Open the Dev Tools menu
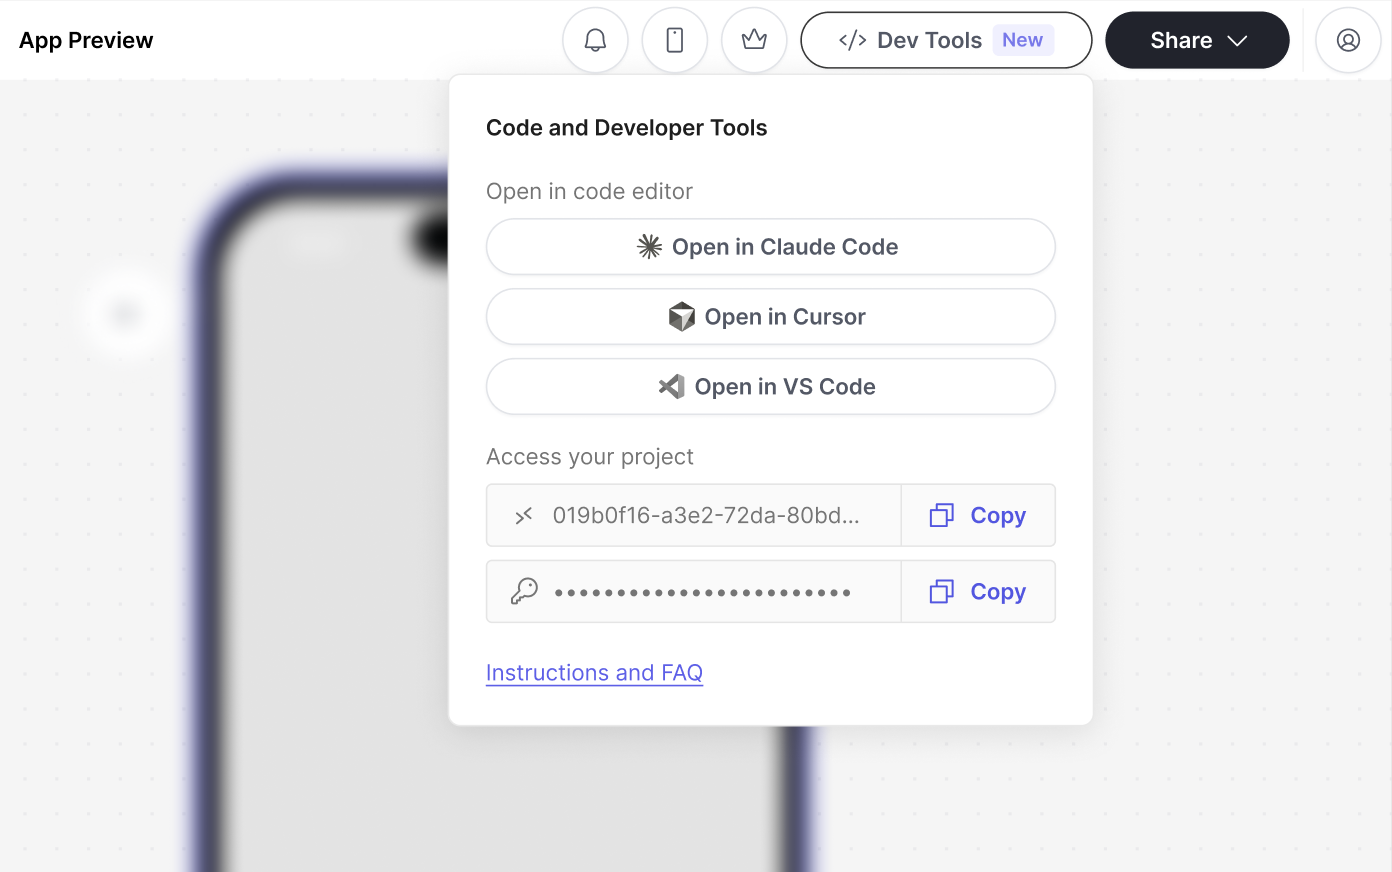The width and height of the screenshot is (1392, 872). (x=944, y=40)
